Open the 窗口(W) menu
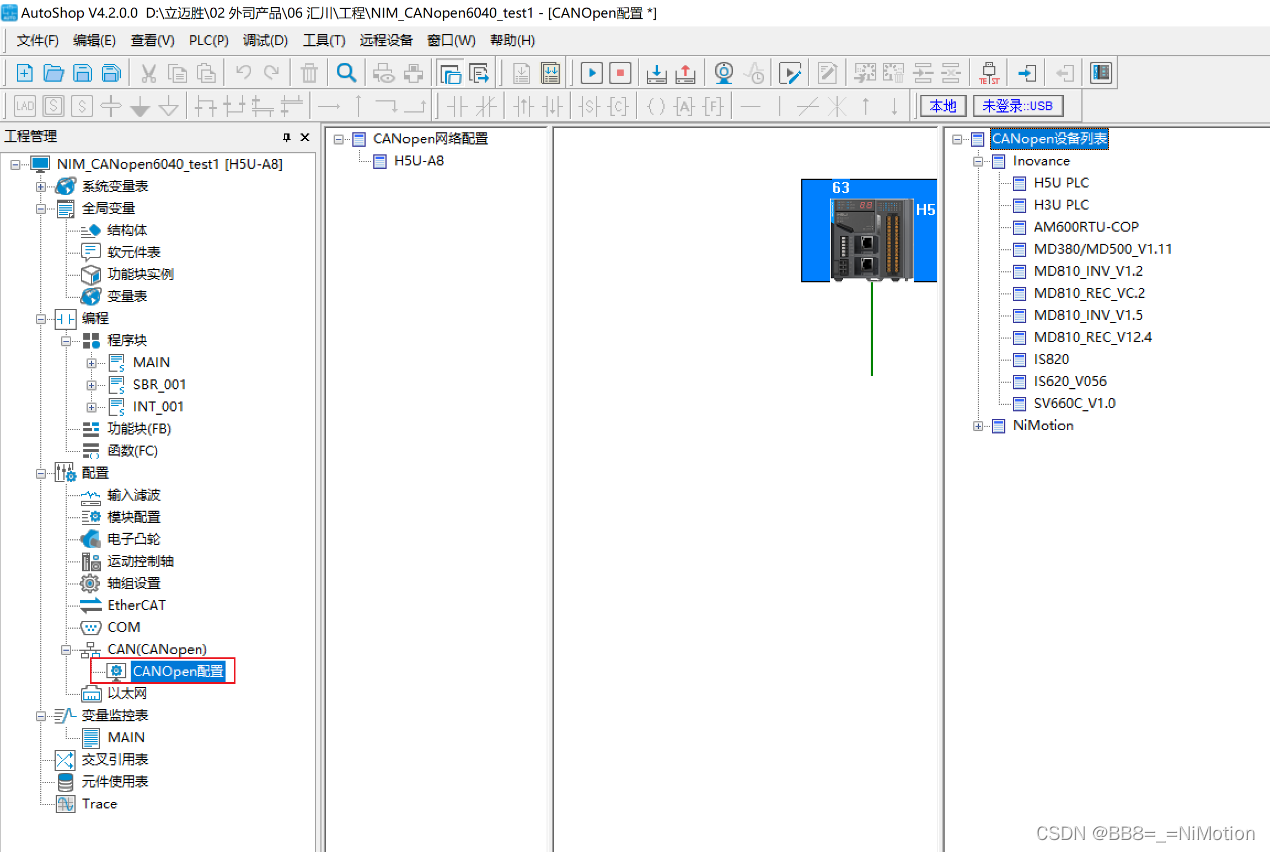Viewport: 1270px width, 852px height. click(x=451, y=41)
